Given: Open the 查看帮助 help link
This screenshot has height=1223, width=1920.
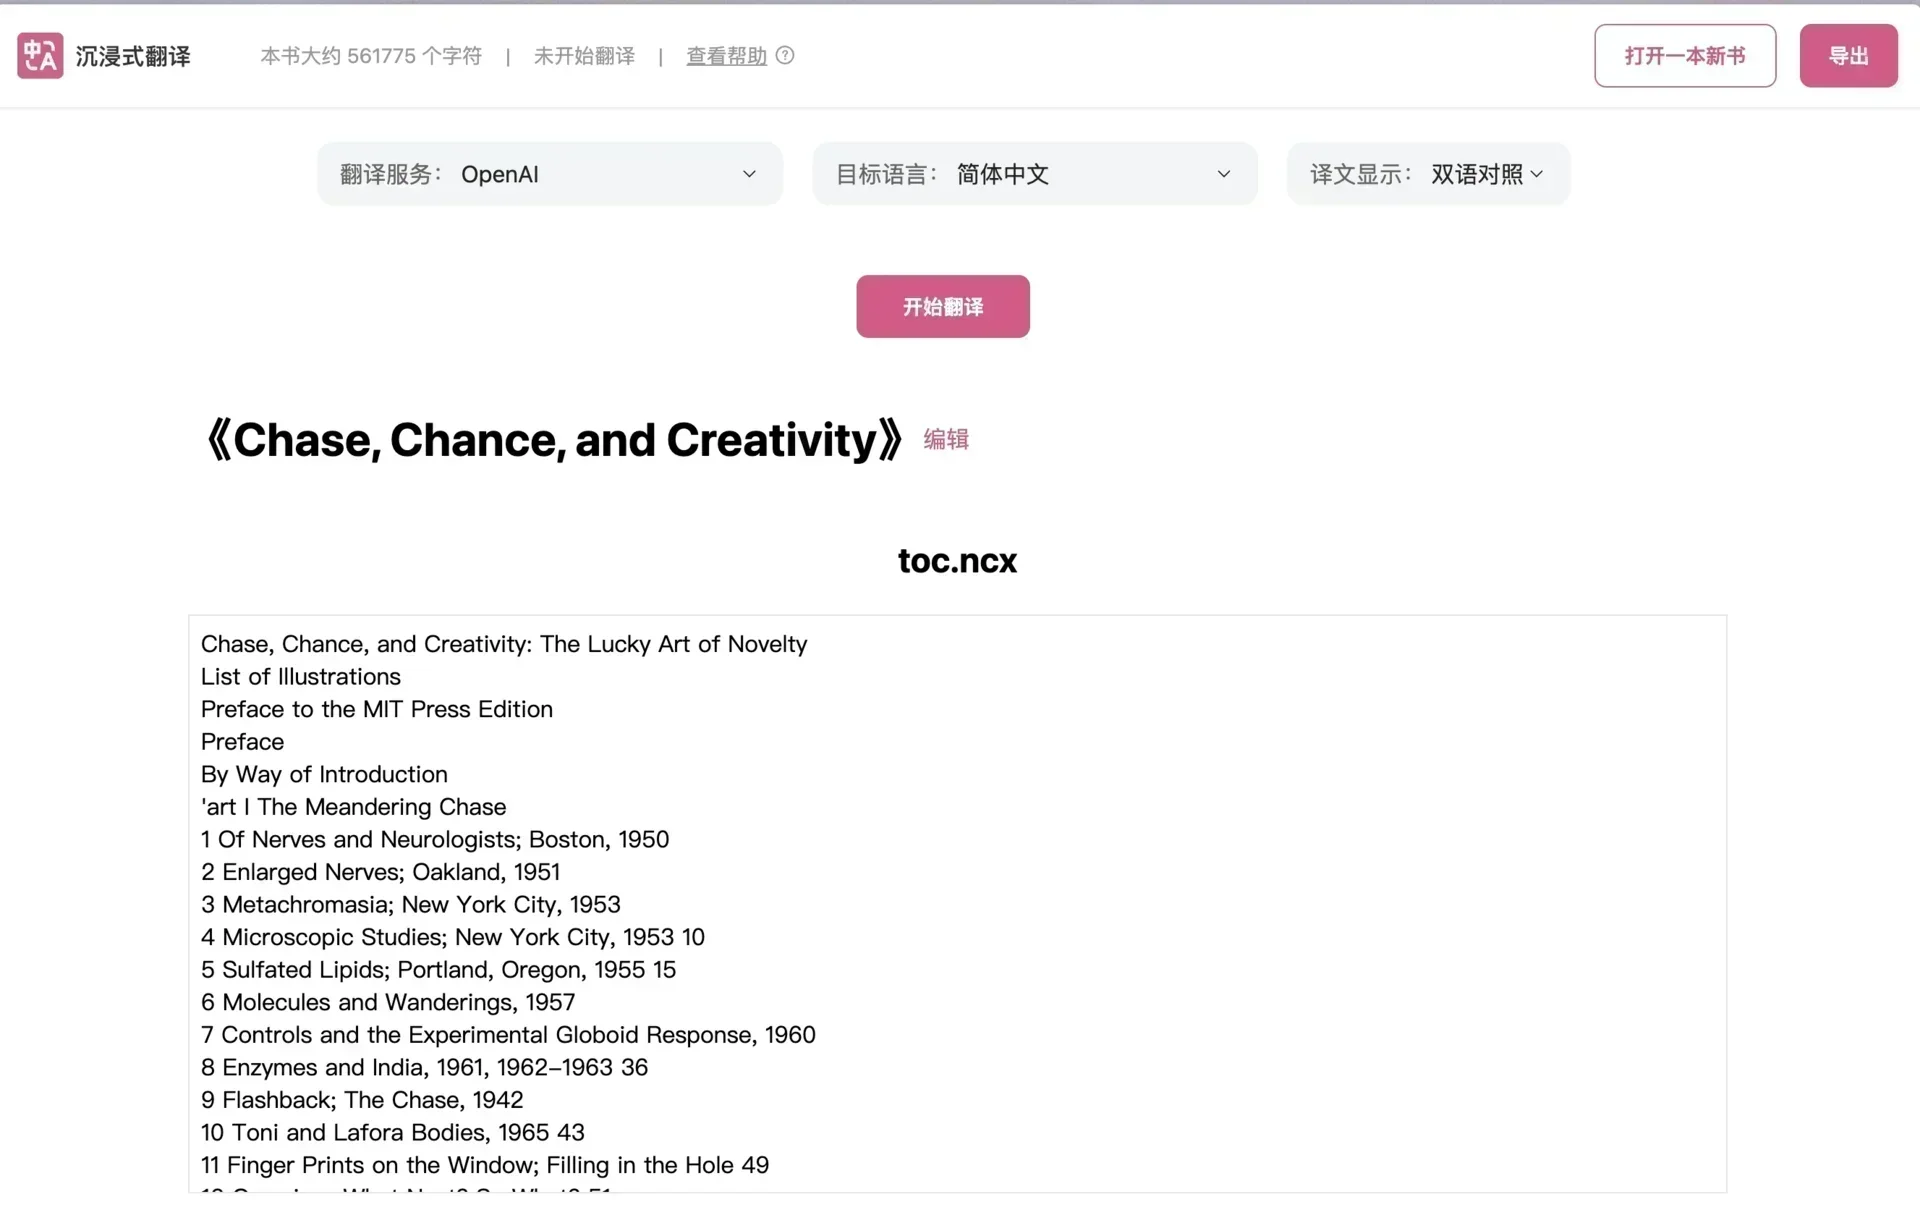Looking at the screenshot, I should pyautogui.click(x=726, y=56).
